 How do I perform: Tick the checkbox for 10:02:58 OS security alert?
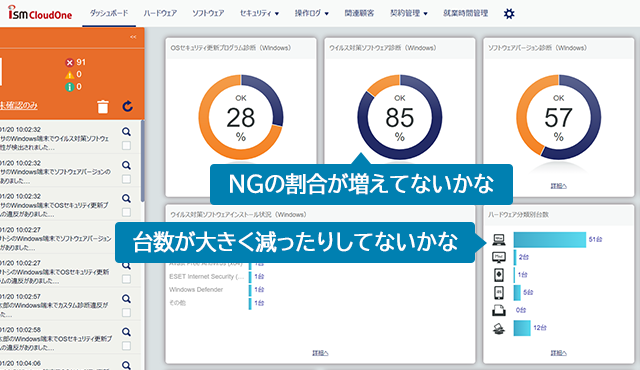tap(127, 346)
